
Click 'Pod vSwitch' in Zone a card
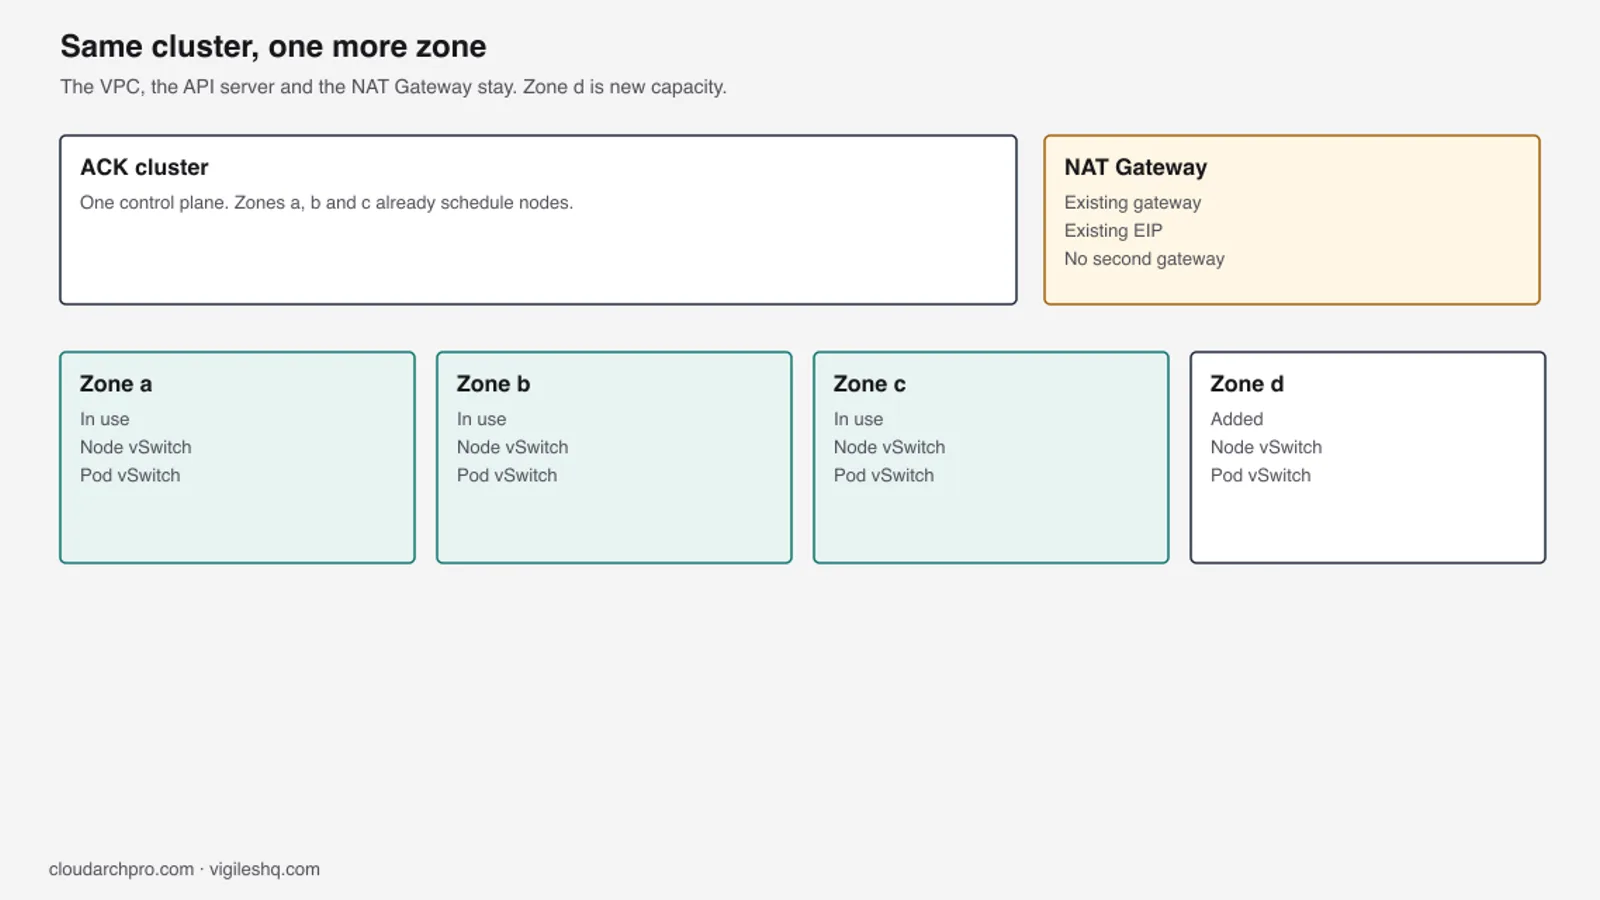(x=130, y=475)
